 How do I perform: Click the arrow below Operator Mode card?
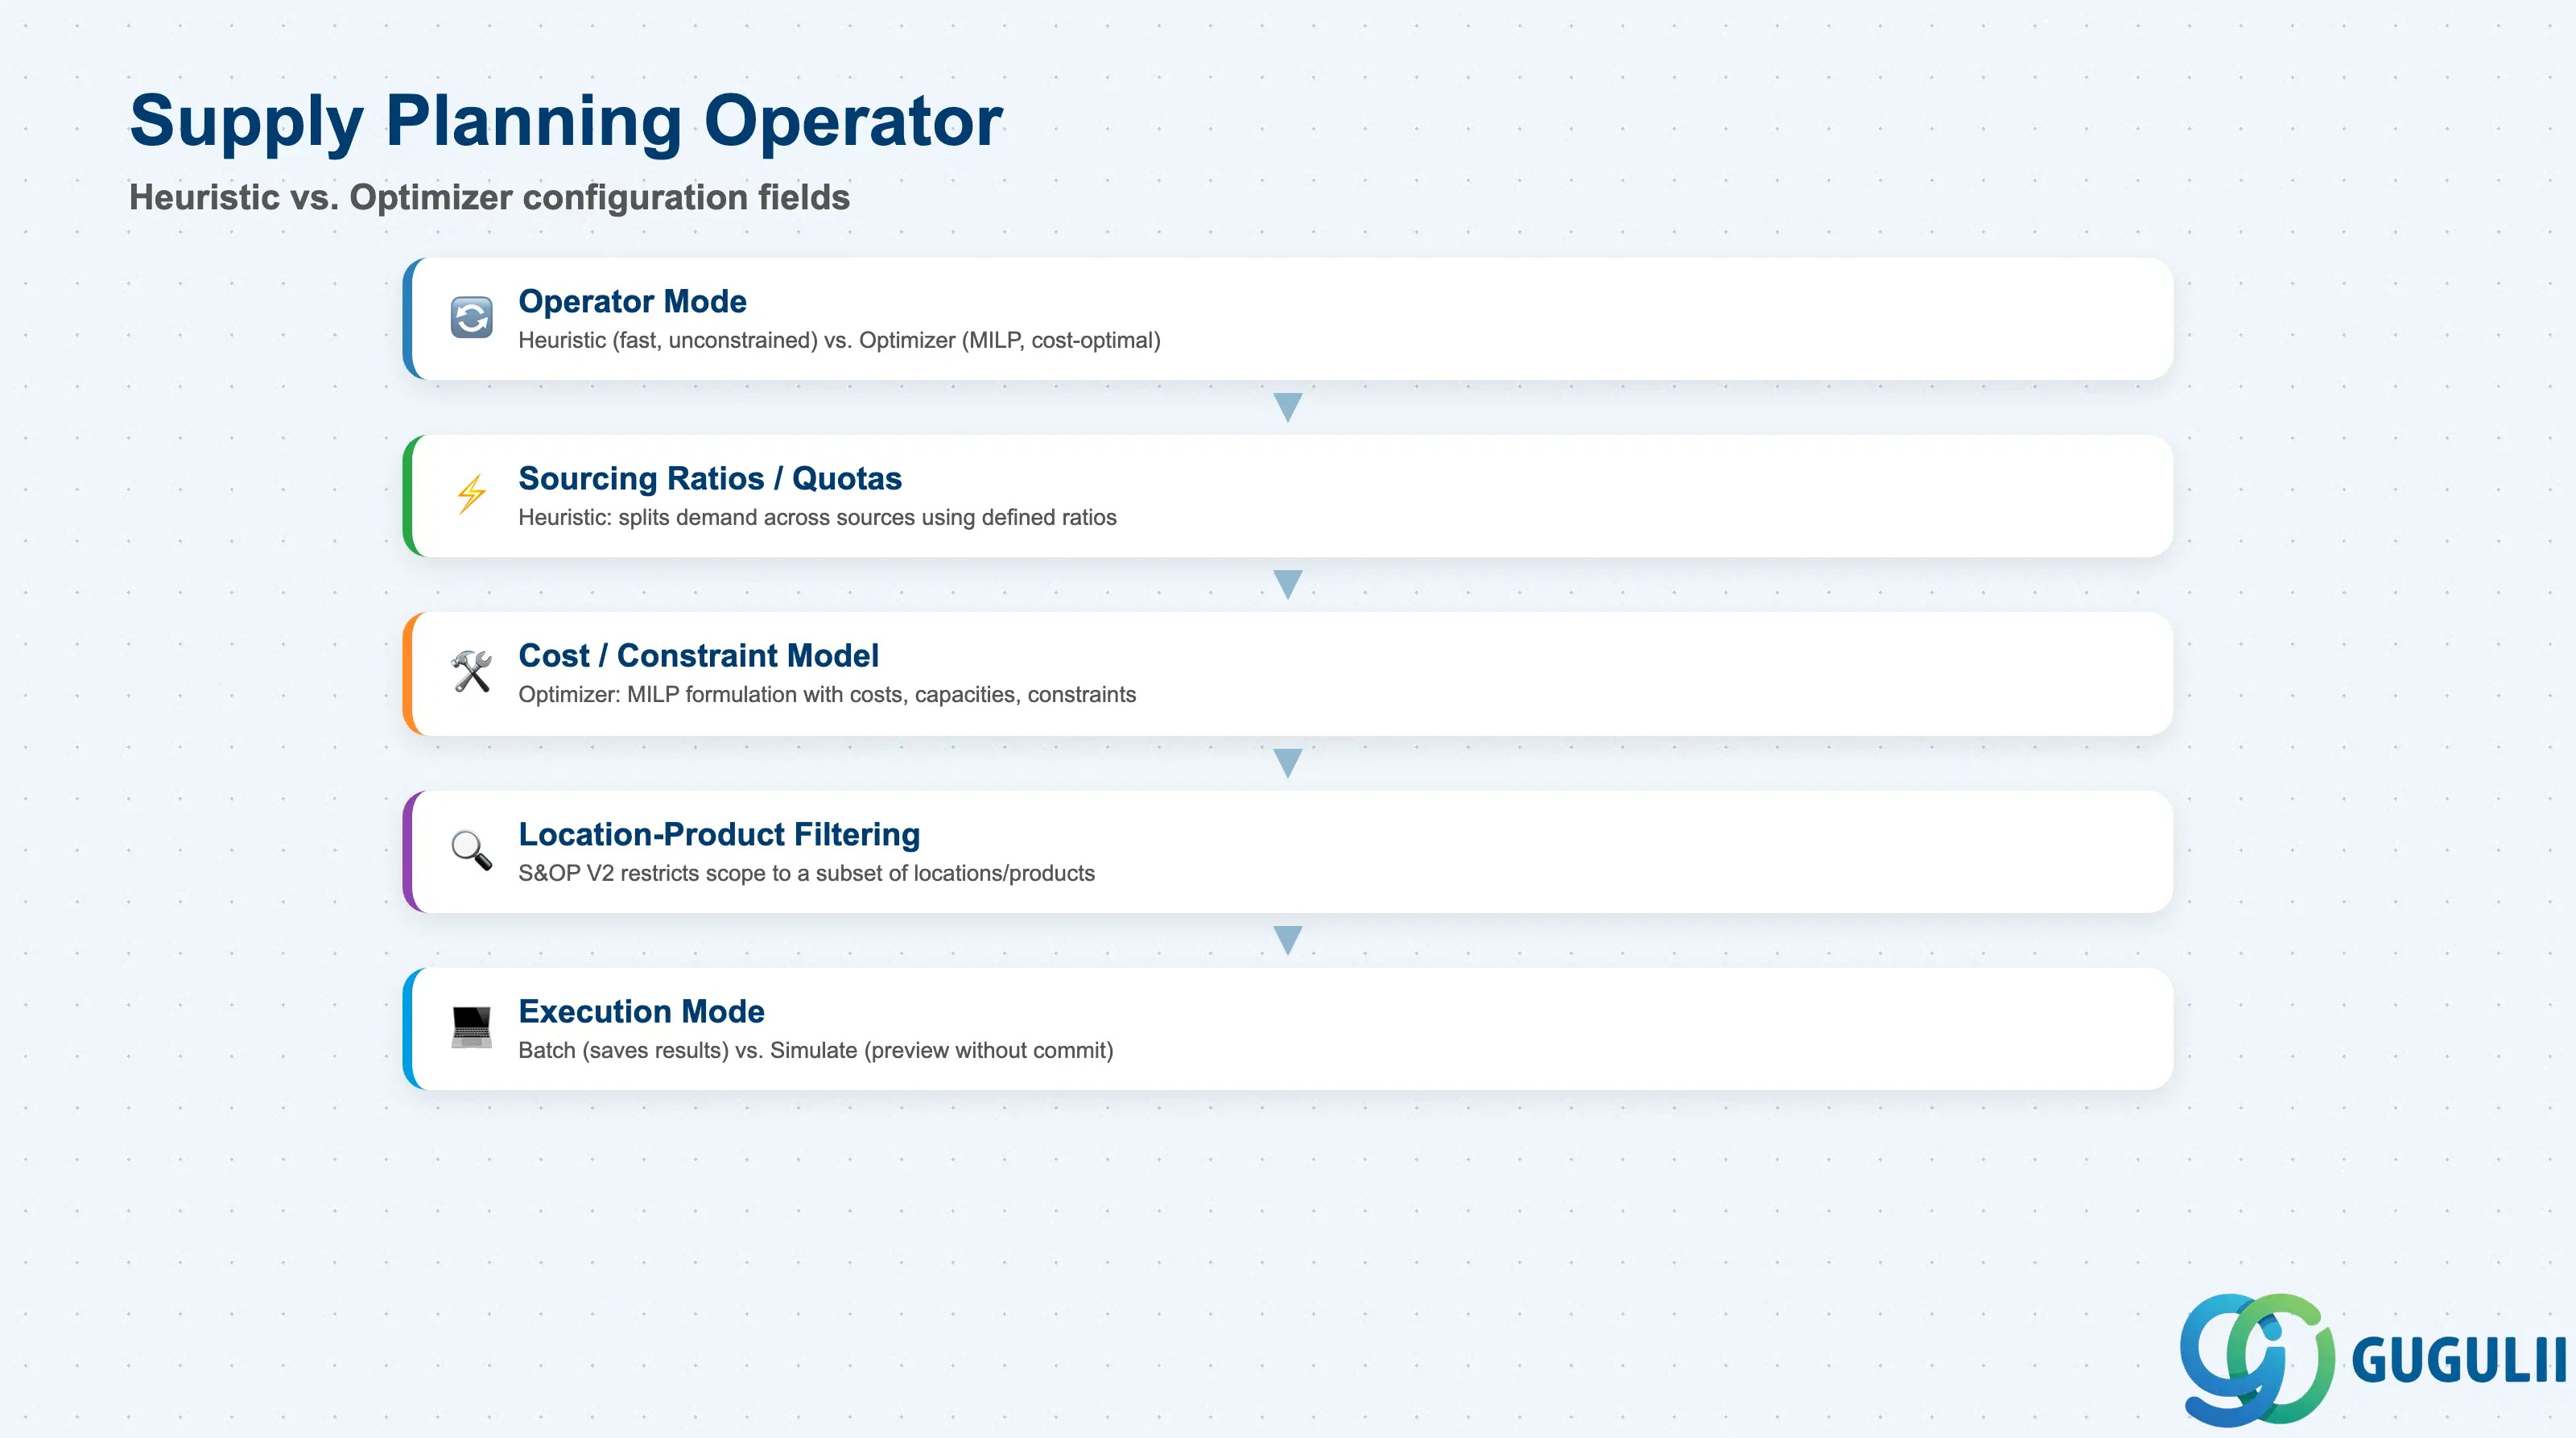(1288, 407)
